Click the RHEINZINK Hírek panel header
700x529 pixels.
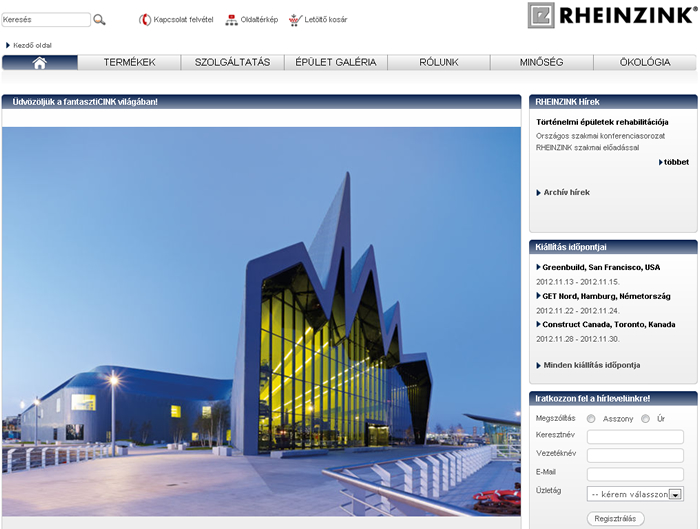click(x=613, y=102)
